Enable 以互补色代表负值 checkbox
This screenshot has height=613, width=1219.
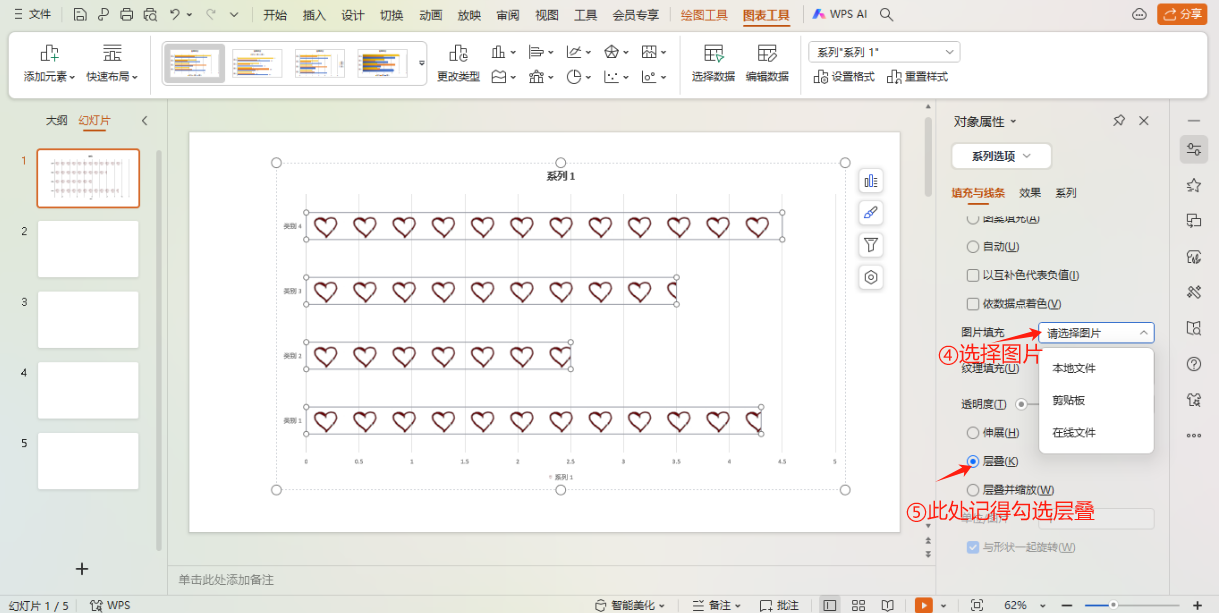point(972,275)
